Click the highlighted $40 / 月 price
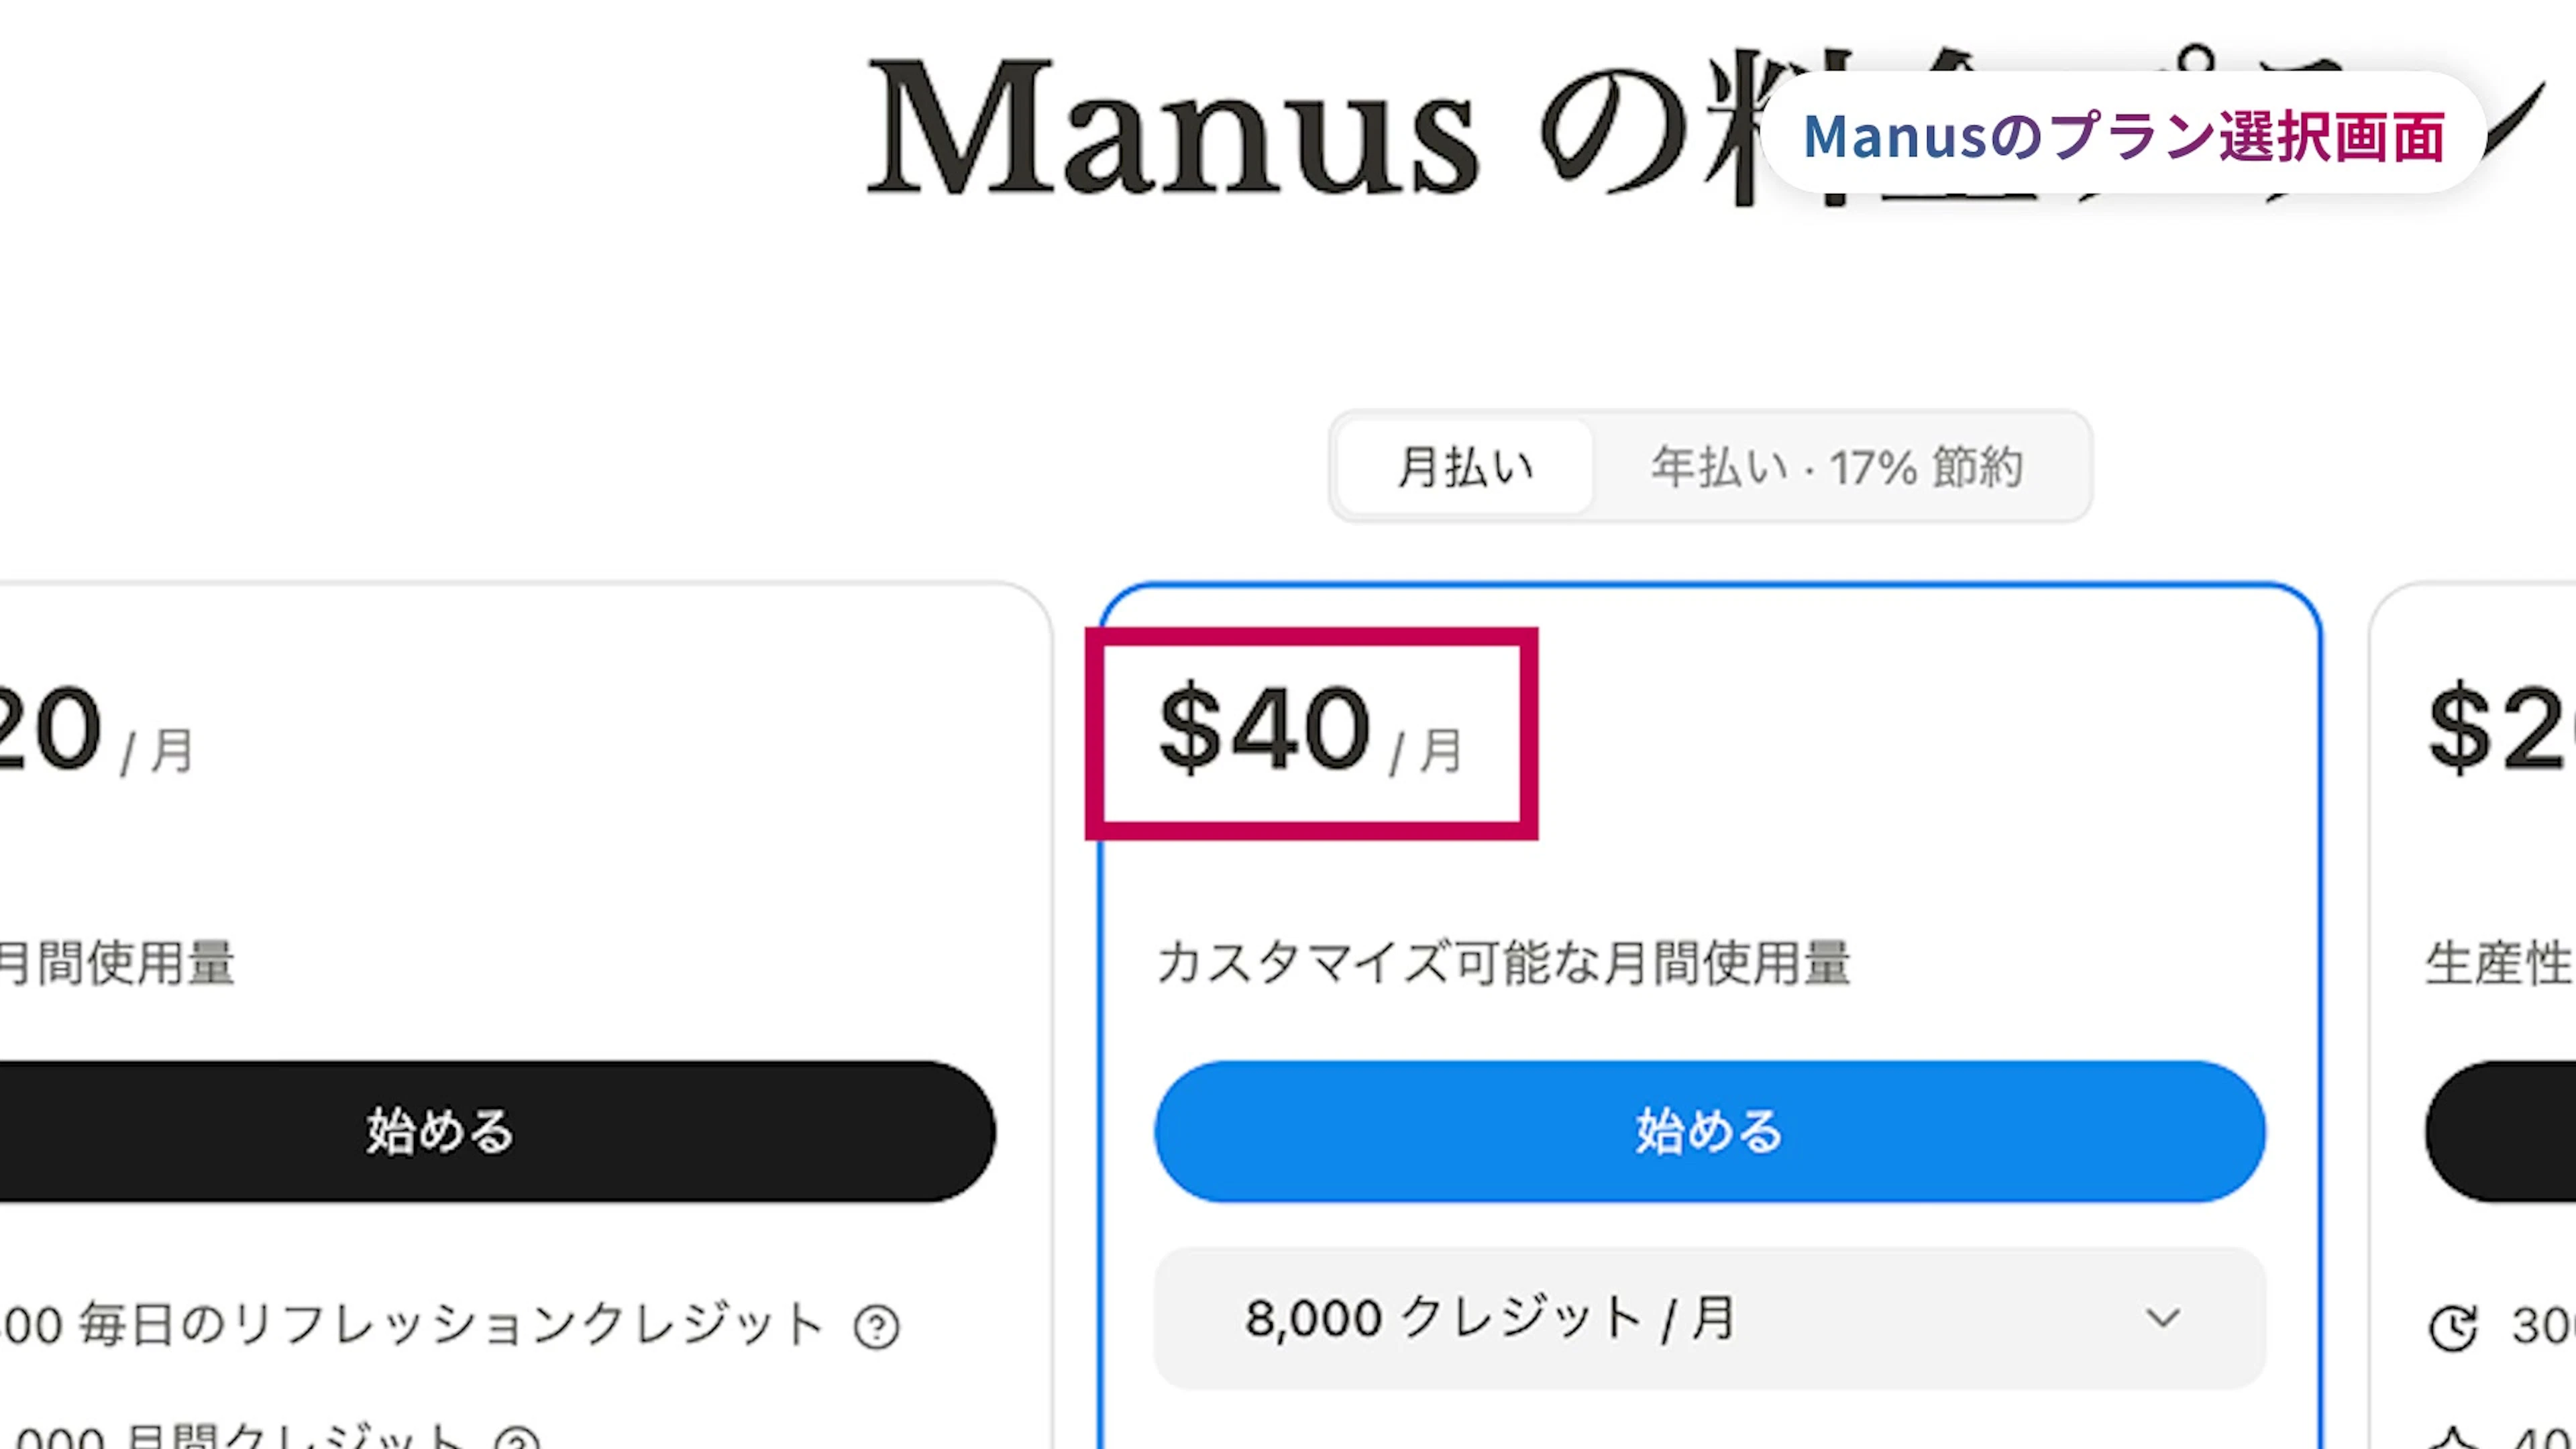The height and width of the screenshot is (1449, 2576). [1310, 733]
